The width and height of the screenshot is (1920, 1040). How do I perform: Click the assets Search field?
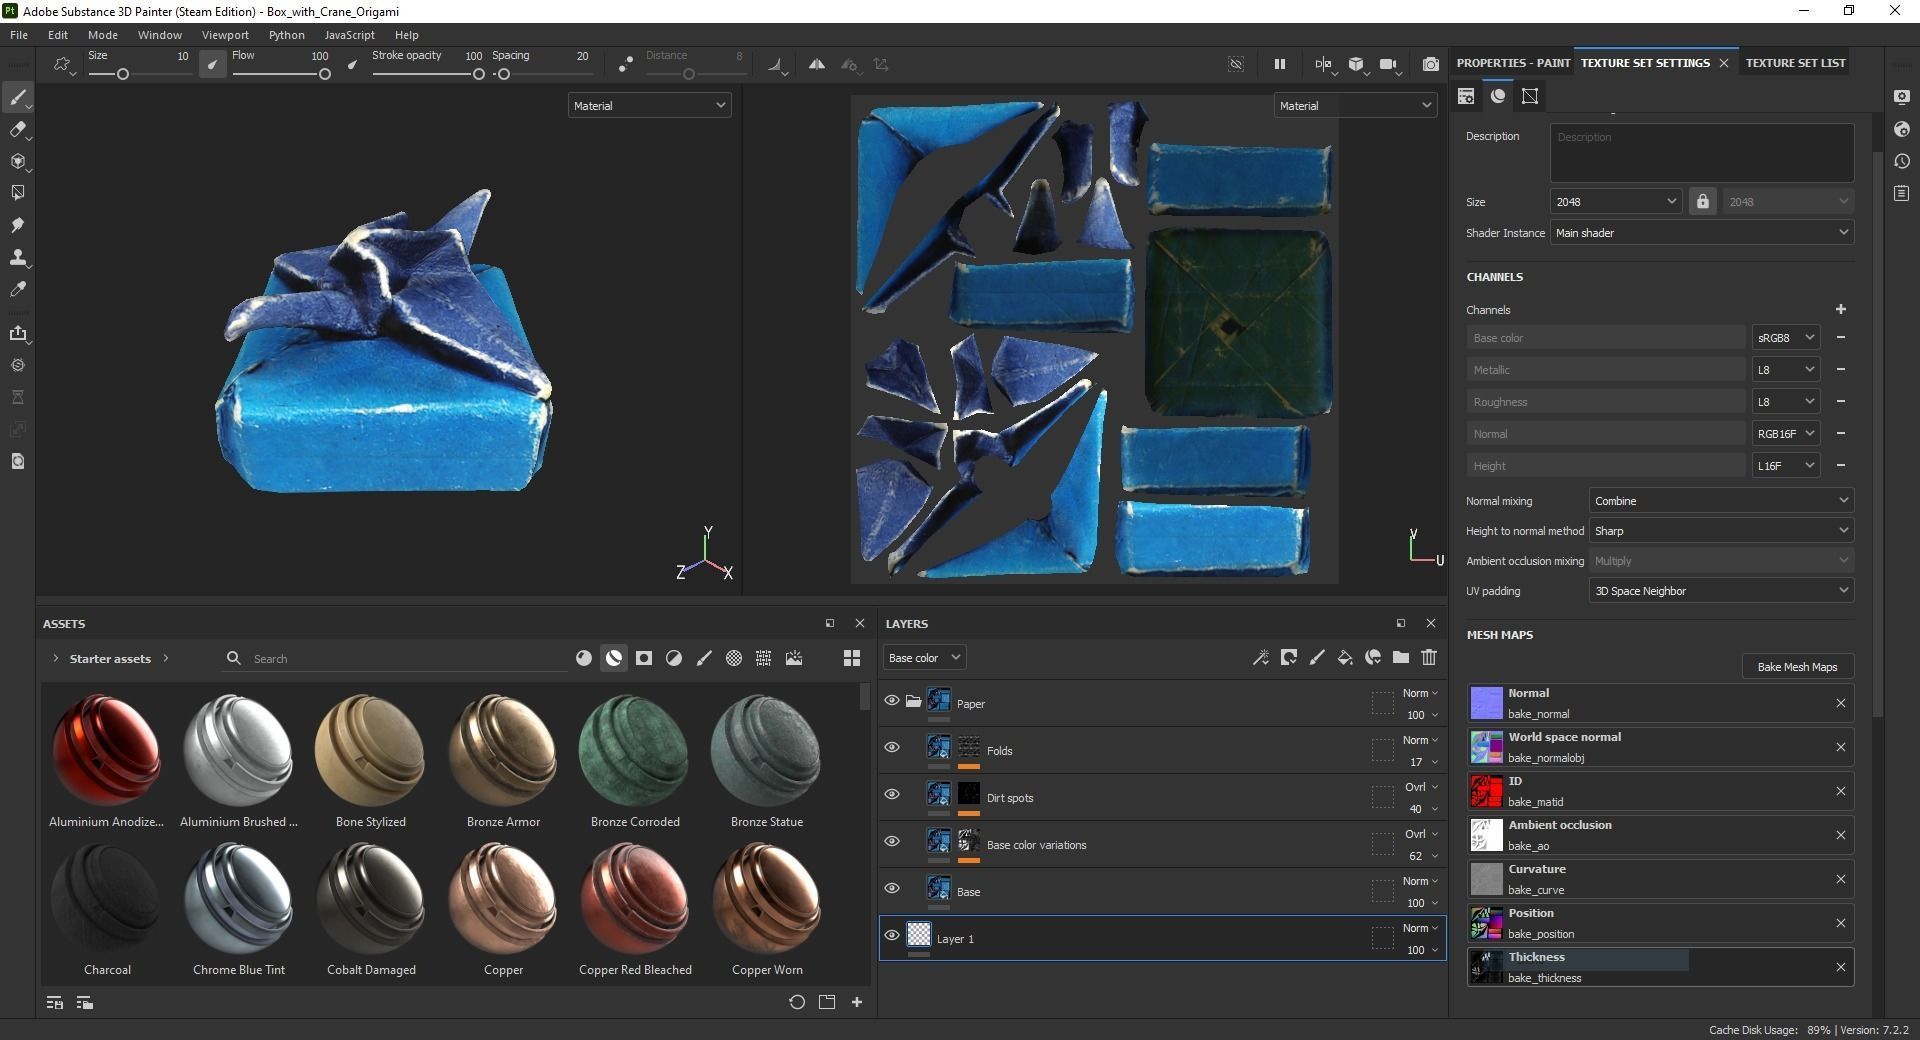(x=408, y=658)
